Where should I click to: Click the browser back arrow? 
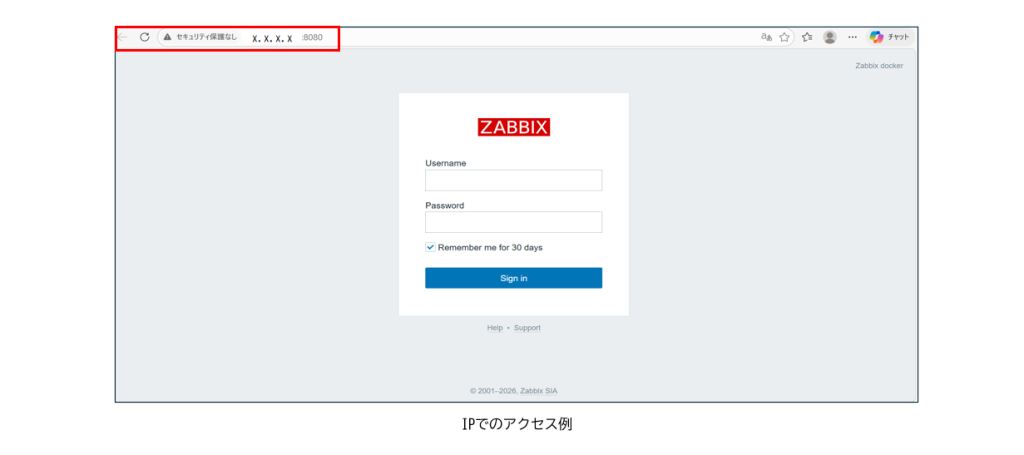click(x=123, y=37)
